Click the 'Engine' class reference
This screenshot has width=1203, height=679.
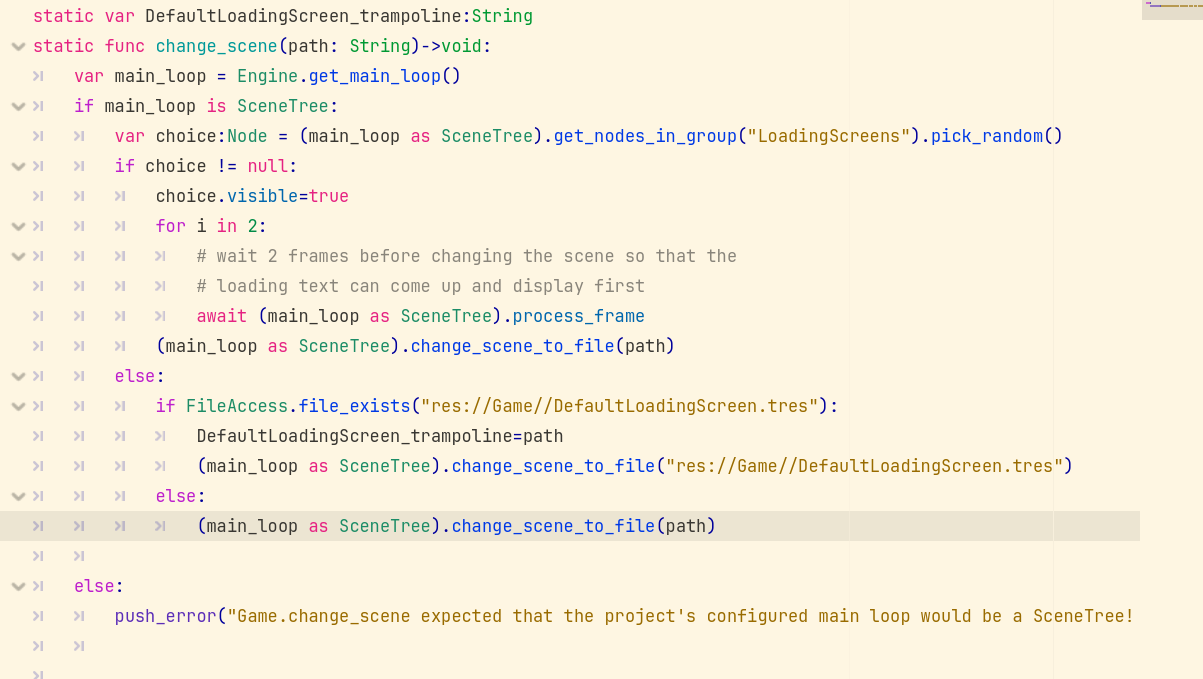tap(267, 76)
